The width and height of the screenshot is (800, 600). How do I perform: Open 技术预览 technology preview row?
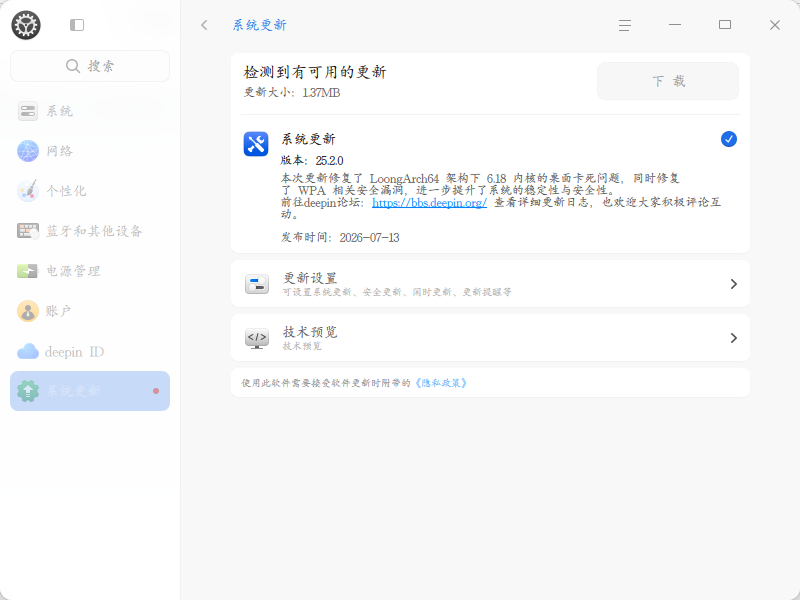490,338
